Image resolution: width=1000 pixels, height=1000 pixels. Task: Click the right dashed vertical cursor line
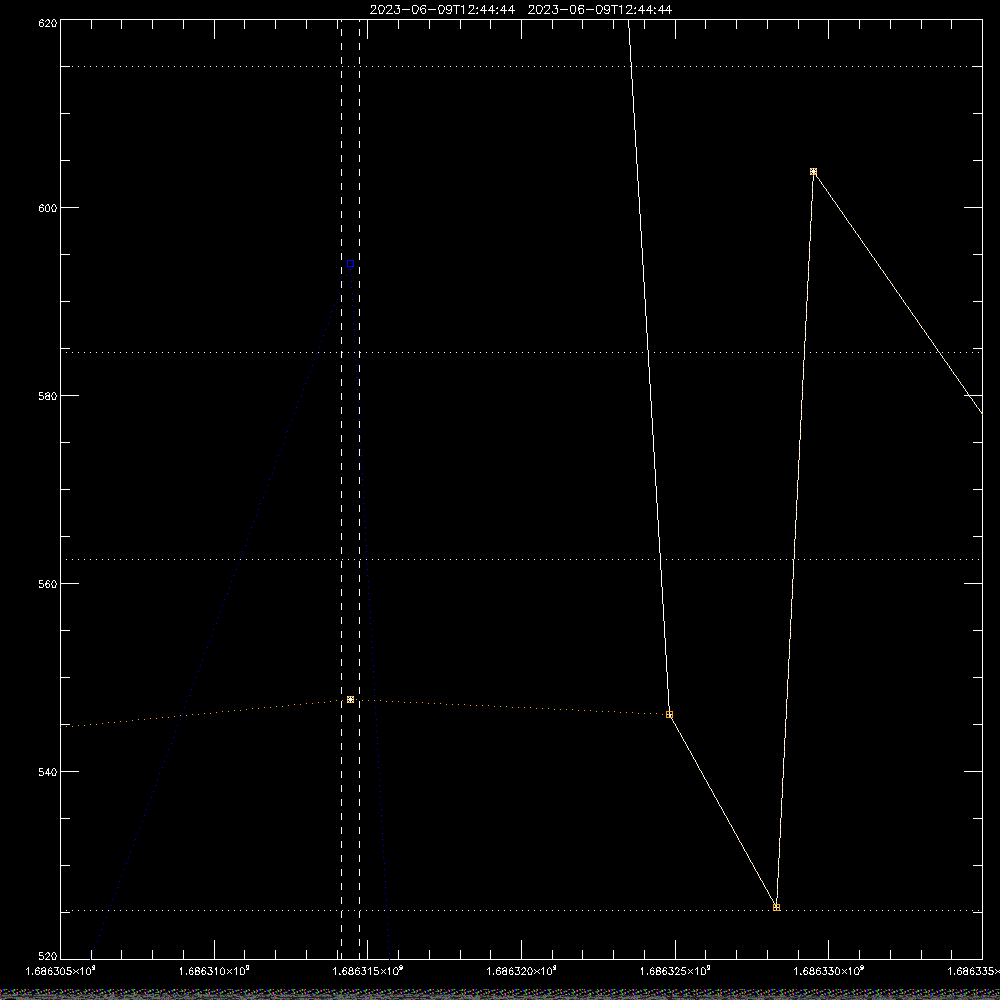[359, 488]
